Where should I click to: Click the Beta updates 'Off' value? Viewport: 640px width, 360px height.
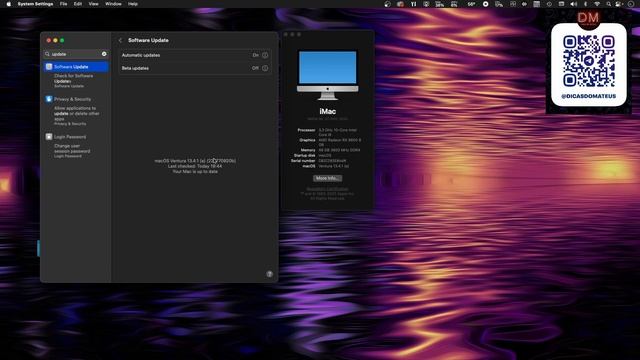click(255, 68)
